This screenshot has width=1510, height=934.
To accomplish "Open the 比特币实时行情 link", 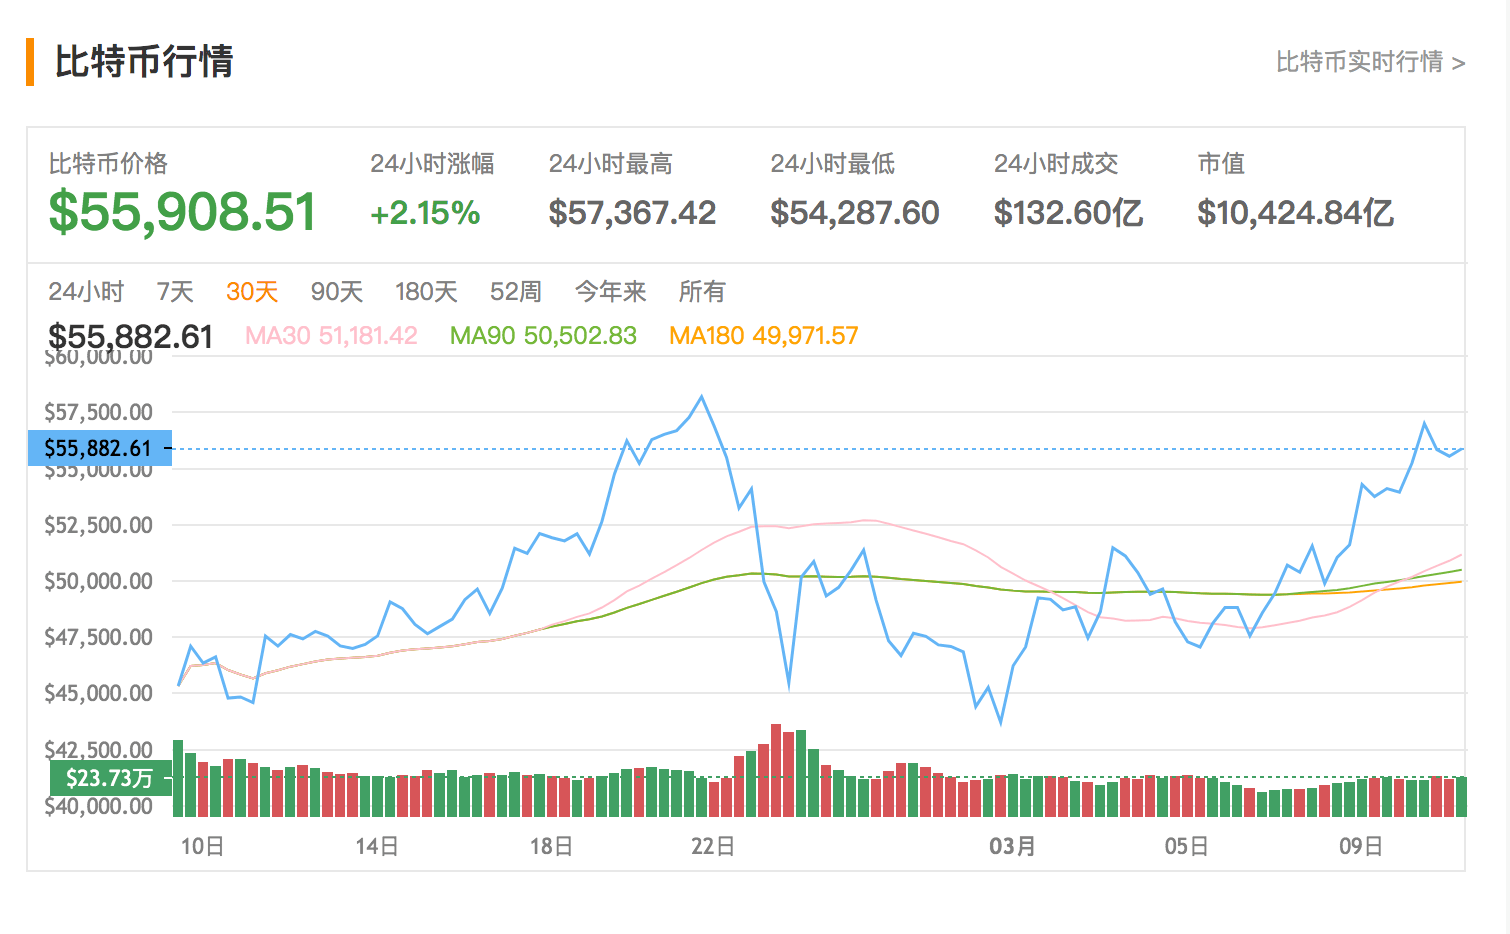I will (1369, 62).
